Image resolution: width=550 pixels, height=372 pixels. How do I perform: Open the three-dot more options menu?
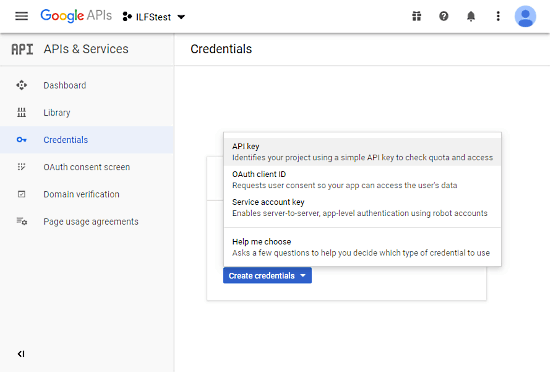(498, 16)
